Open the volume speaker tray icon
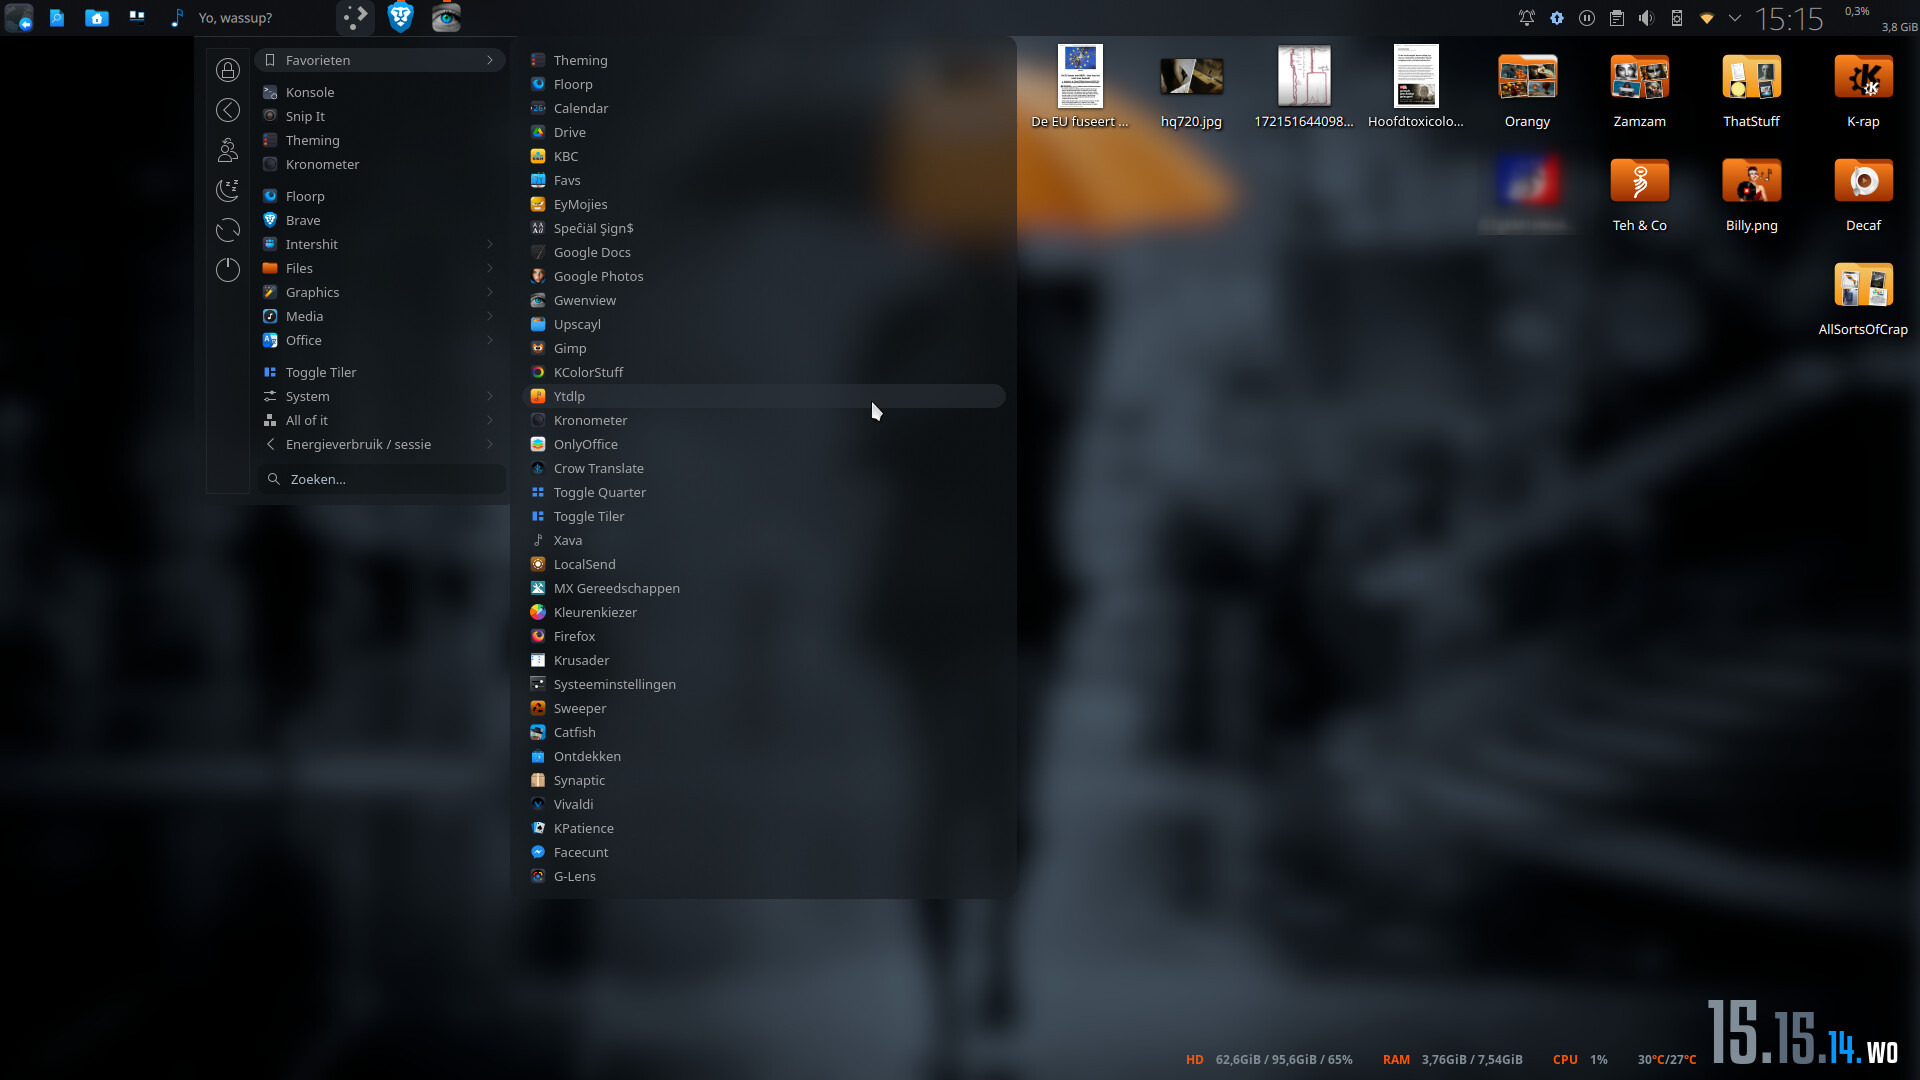Image resolution: width=1920 pixels, height=1080 pixels. [x=1647, y=18]
